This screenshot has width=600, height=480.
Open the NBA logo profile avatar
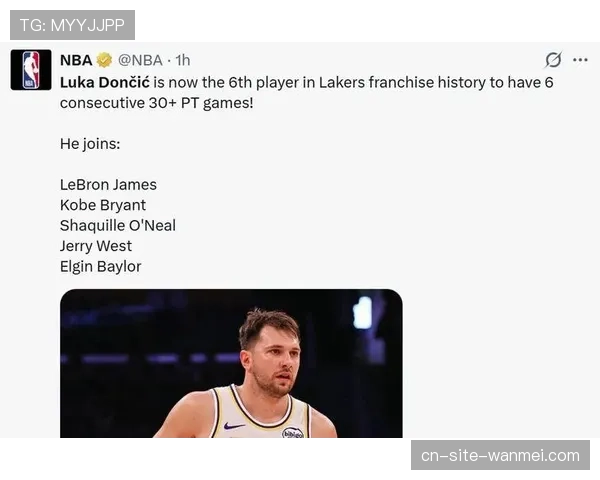click(31, 70)
